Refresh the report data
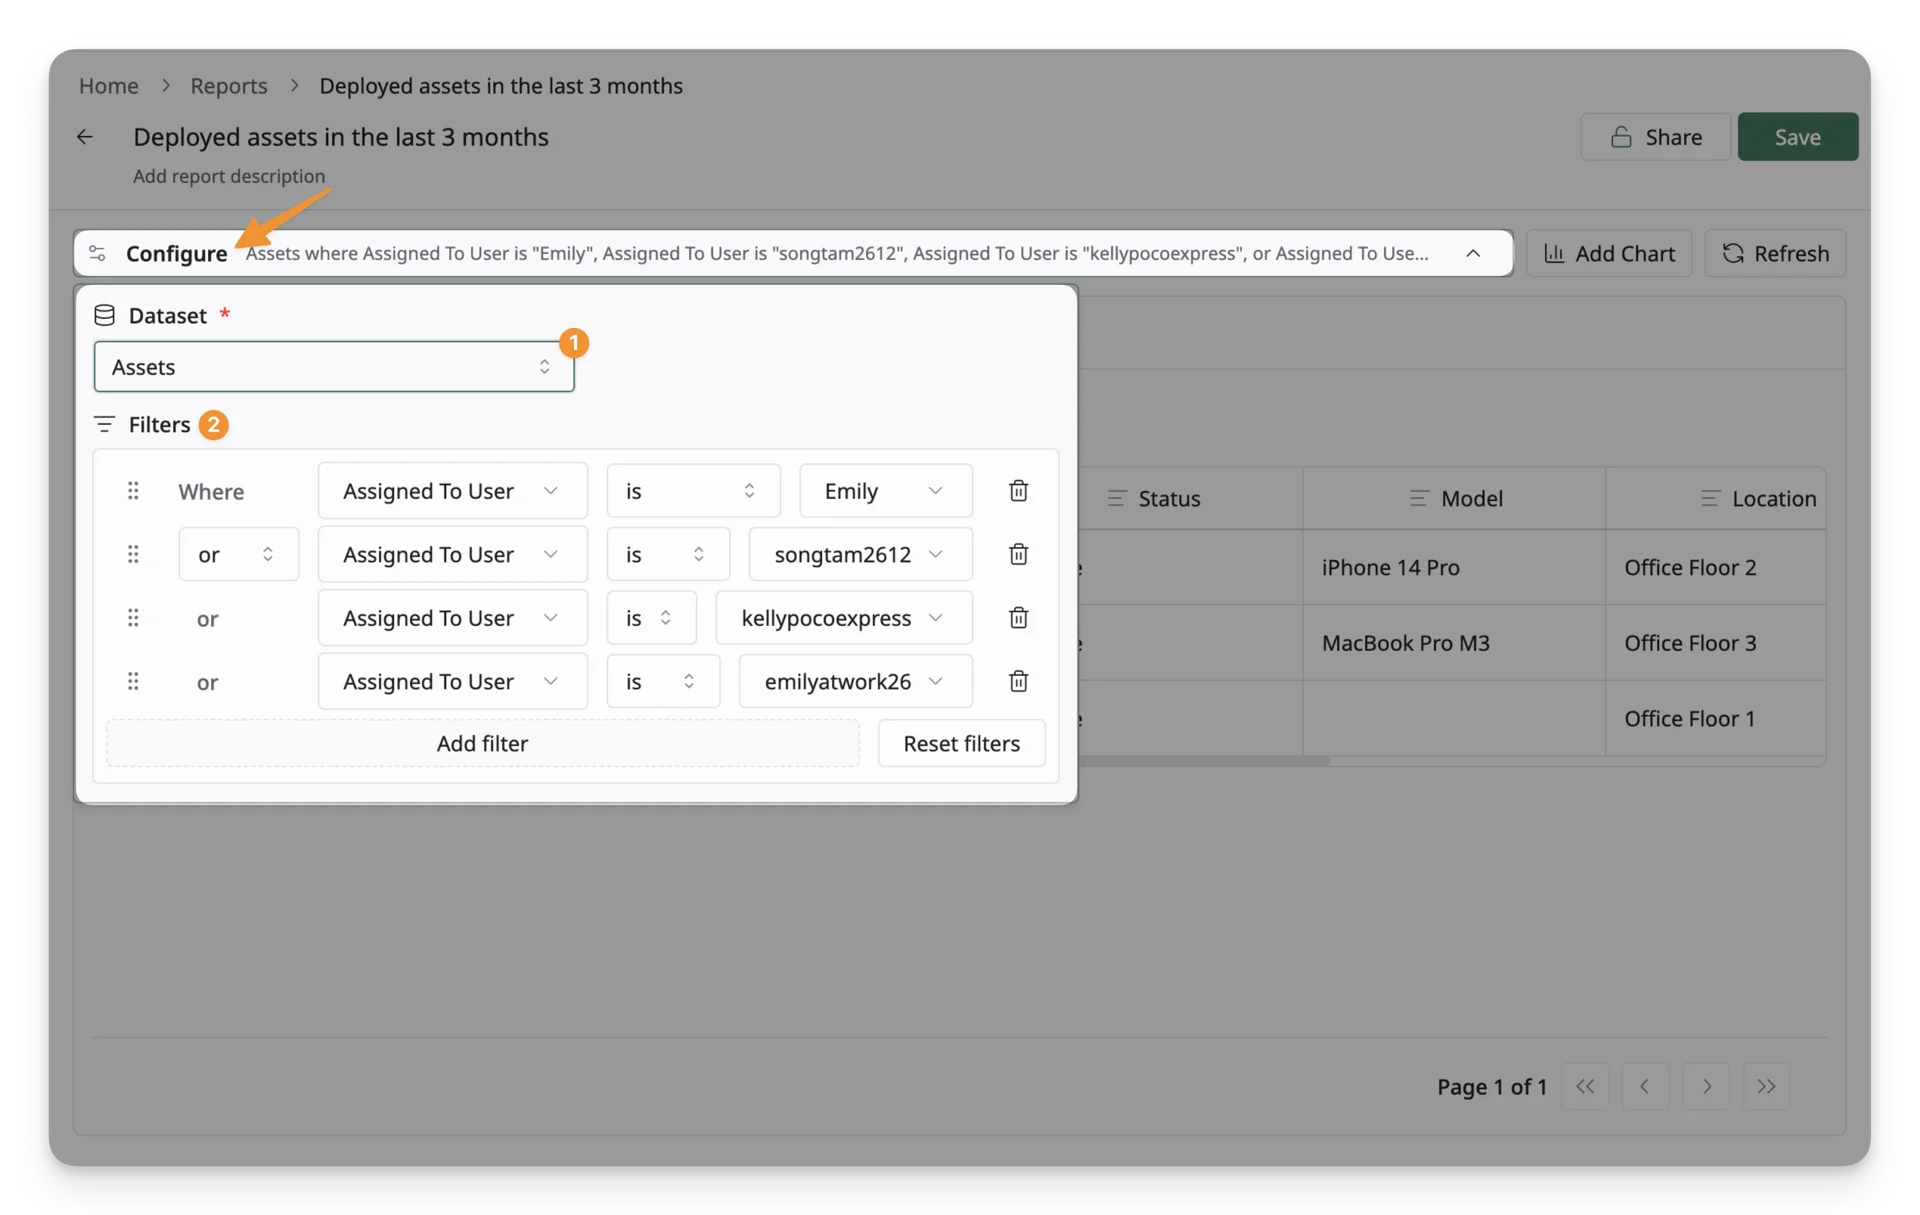This screenshot has height=1215, width=1920. [1775, 253]
